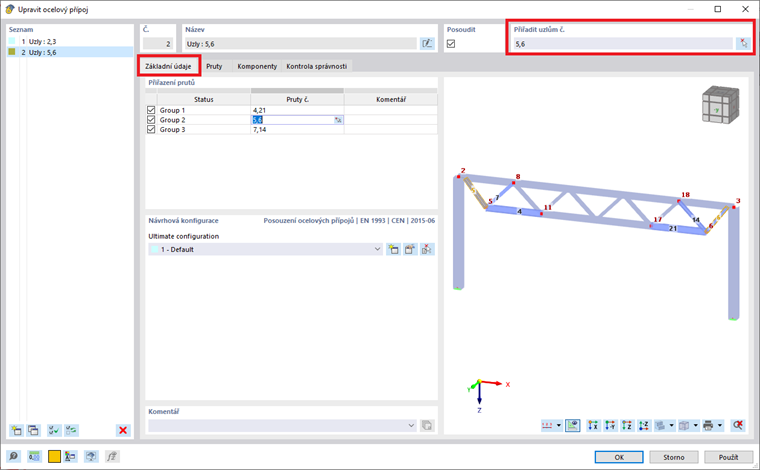Reset the view zoom with red X magnifier

tap(738, 425)
